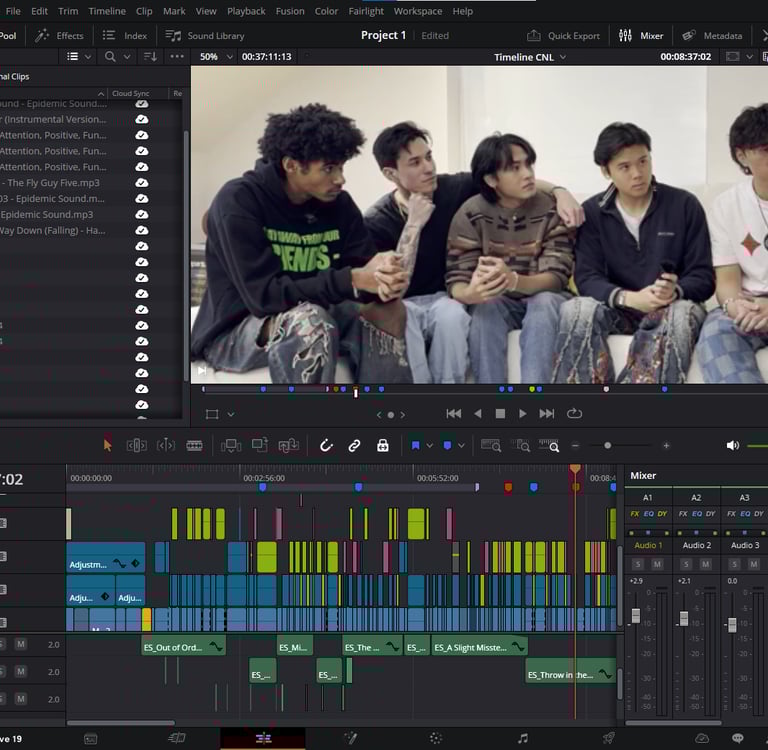The height and width of the screenshot is (750, 768).
Task: Activate the Blade Edit Mode tool
Action: pyautogui.click(x=194, y=445)
